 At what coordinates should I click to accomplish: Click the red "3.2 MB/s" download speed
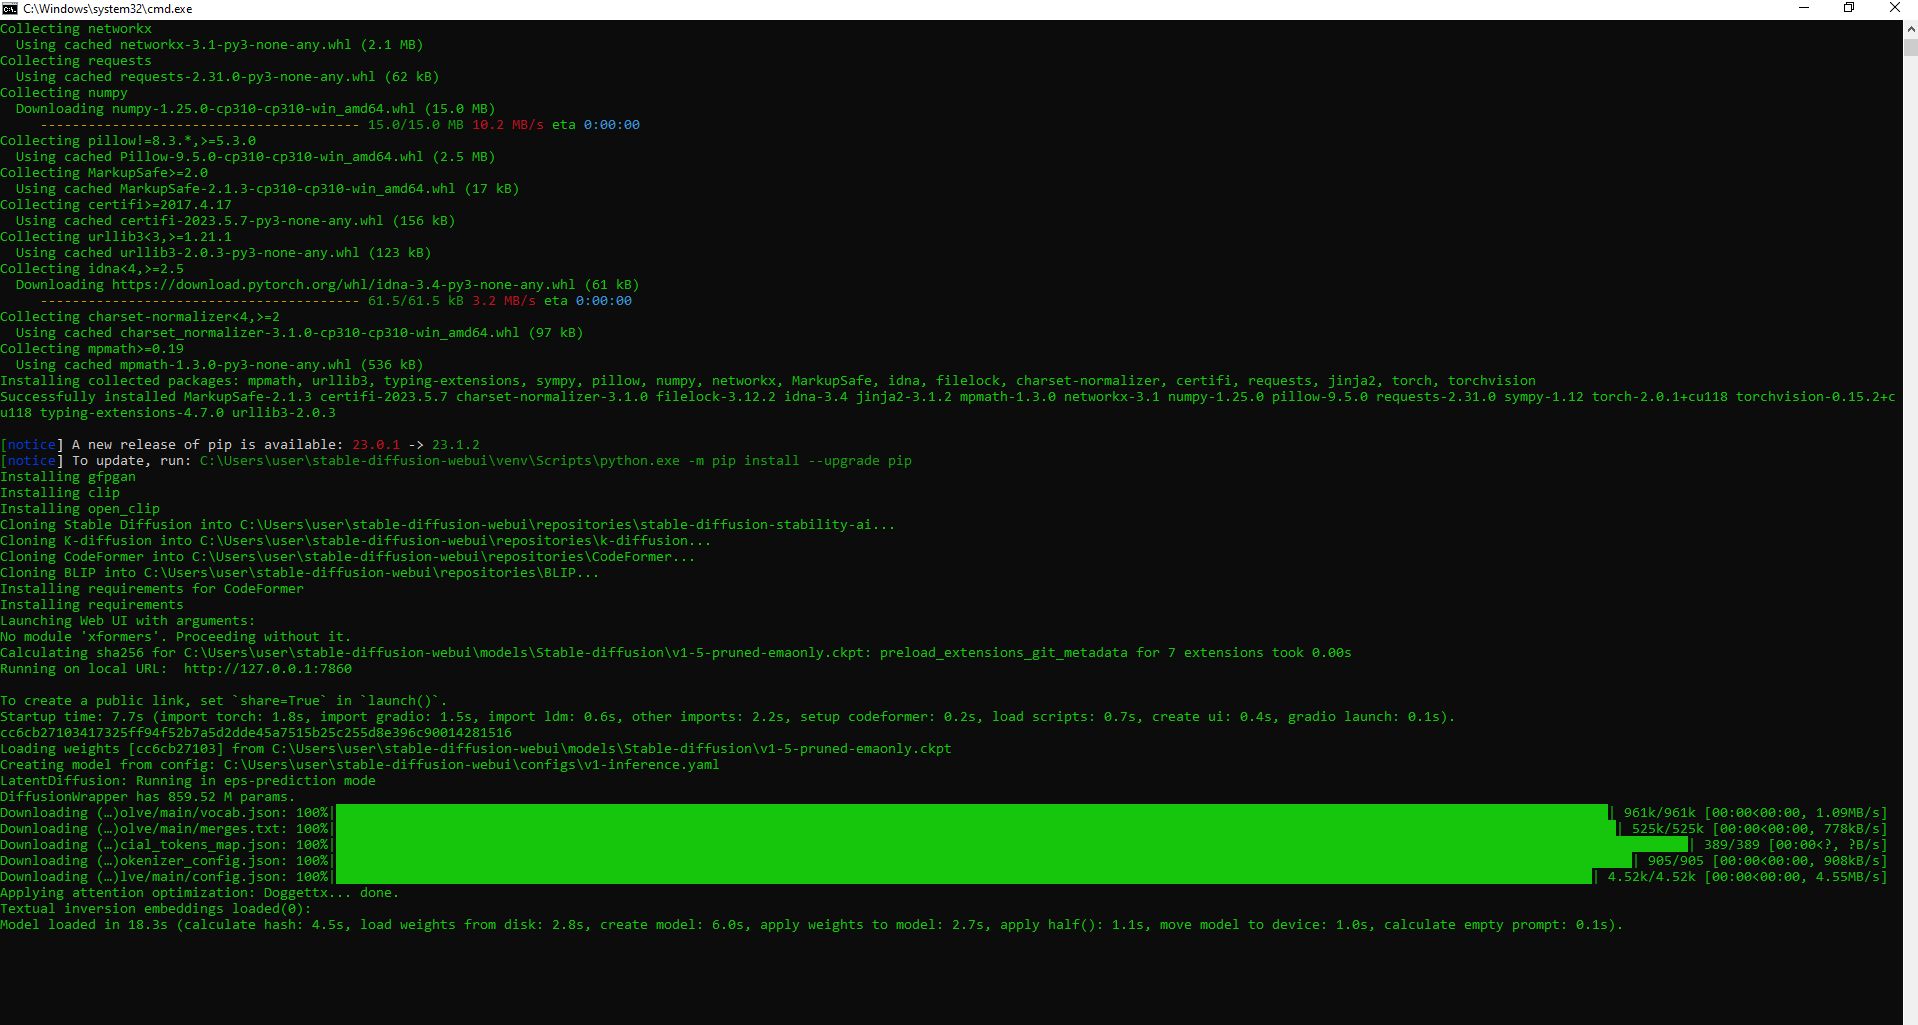coord(504,301)
